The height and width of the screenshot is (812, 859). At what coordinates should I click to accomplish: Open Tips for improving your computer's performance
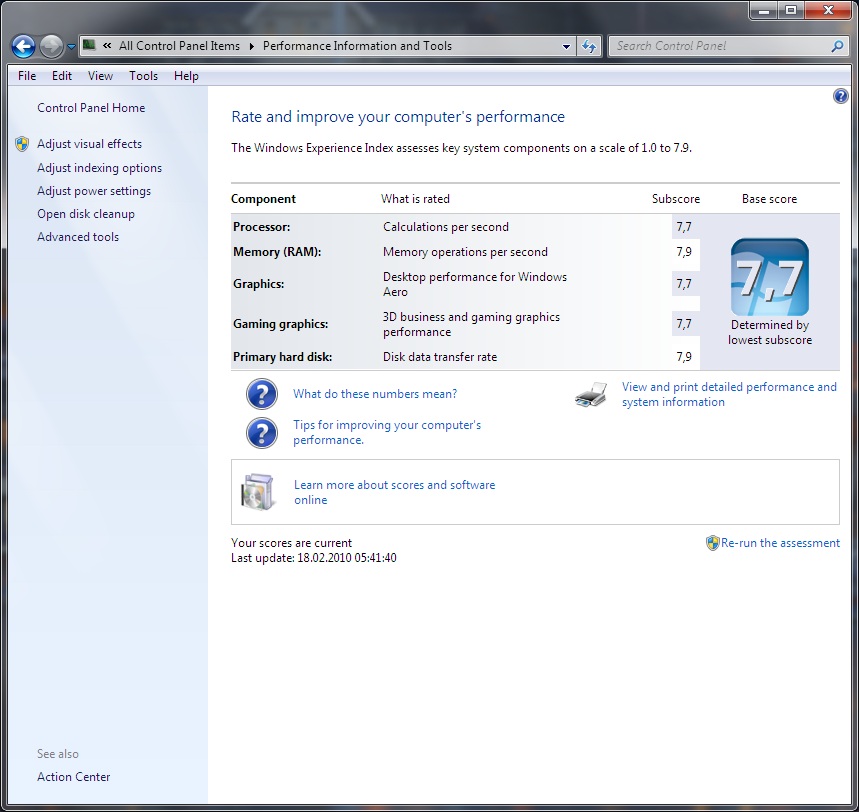click(387, 432)
